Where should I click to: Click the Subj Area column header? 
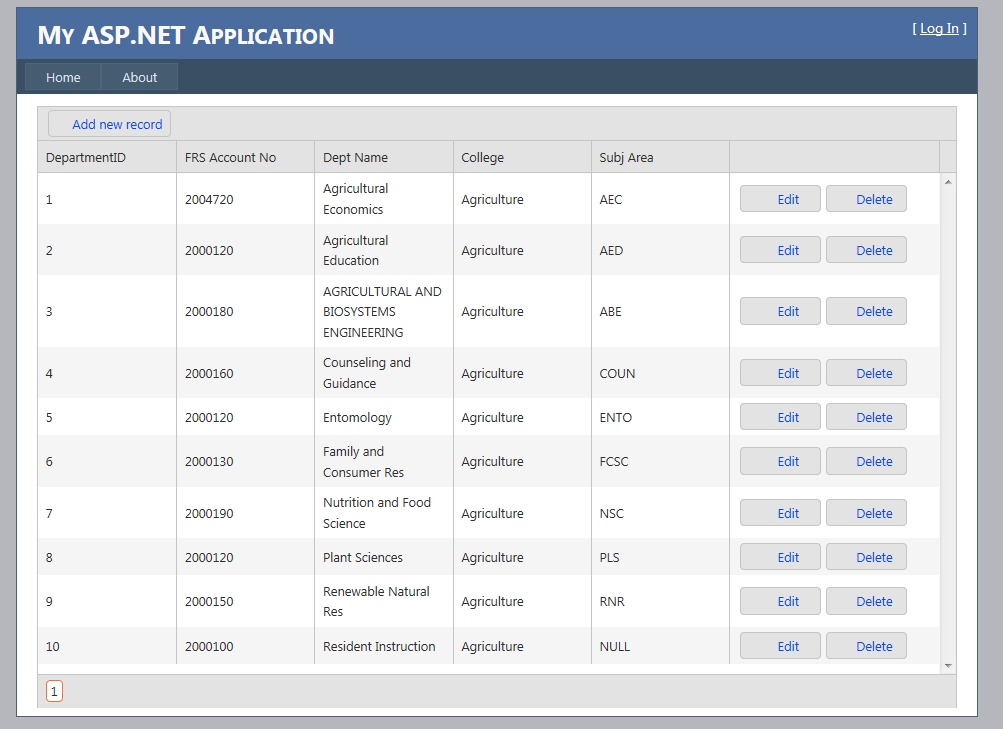click(626, 157)
